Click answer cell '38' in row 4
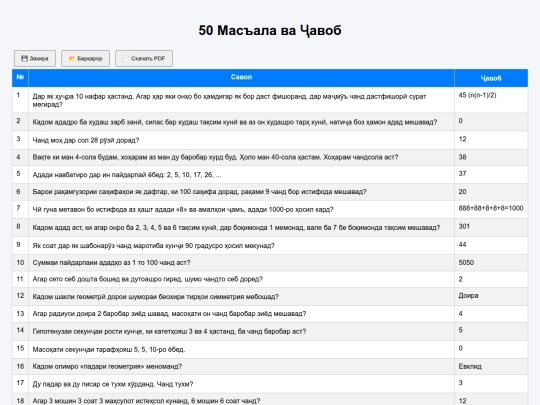The height and width of the screenshot is (405, 540). pyautogui.click(x=491, y=157)
